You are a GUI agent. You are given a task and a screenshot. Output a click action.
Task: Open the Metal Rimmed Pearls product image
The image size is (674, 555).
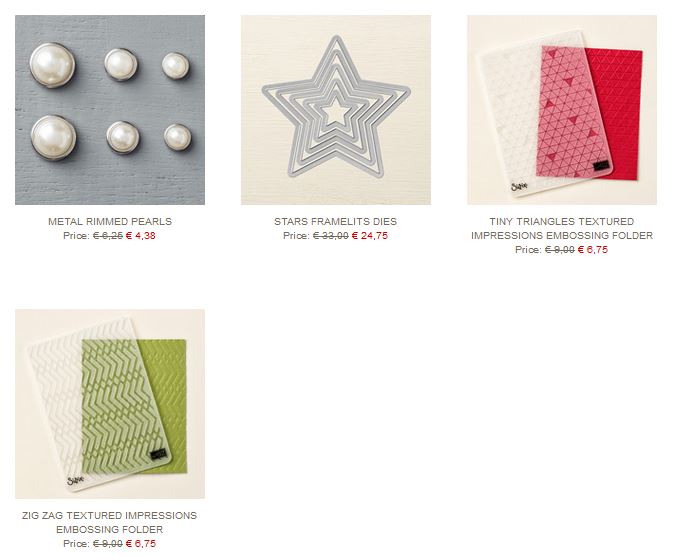coord(110,110)
